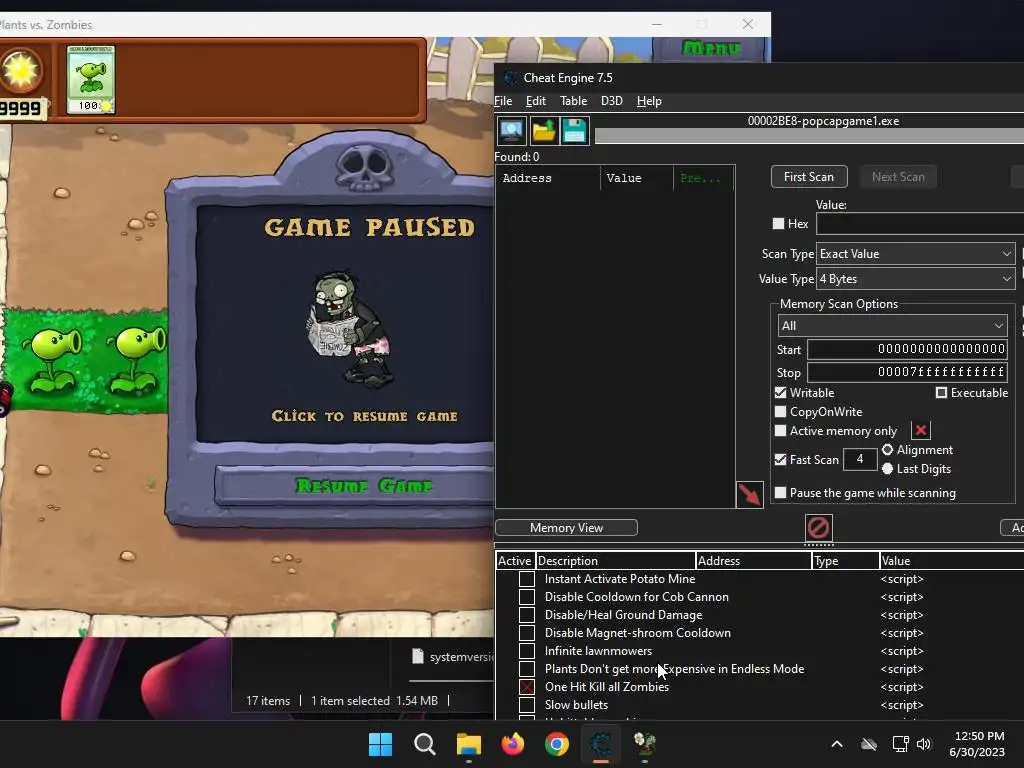The image size is (1024, 768).
Task: Select the Peashooter seed packet
Action: tap(91, 80)
